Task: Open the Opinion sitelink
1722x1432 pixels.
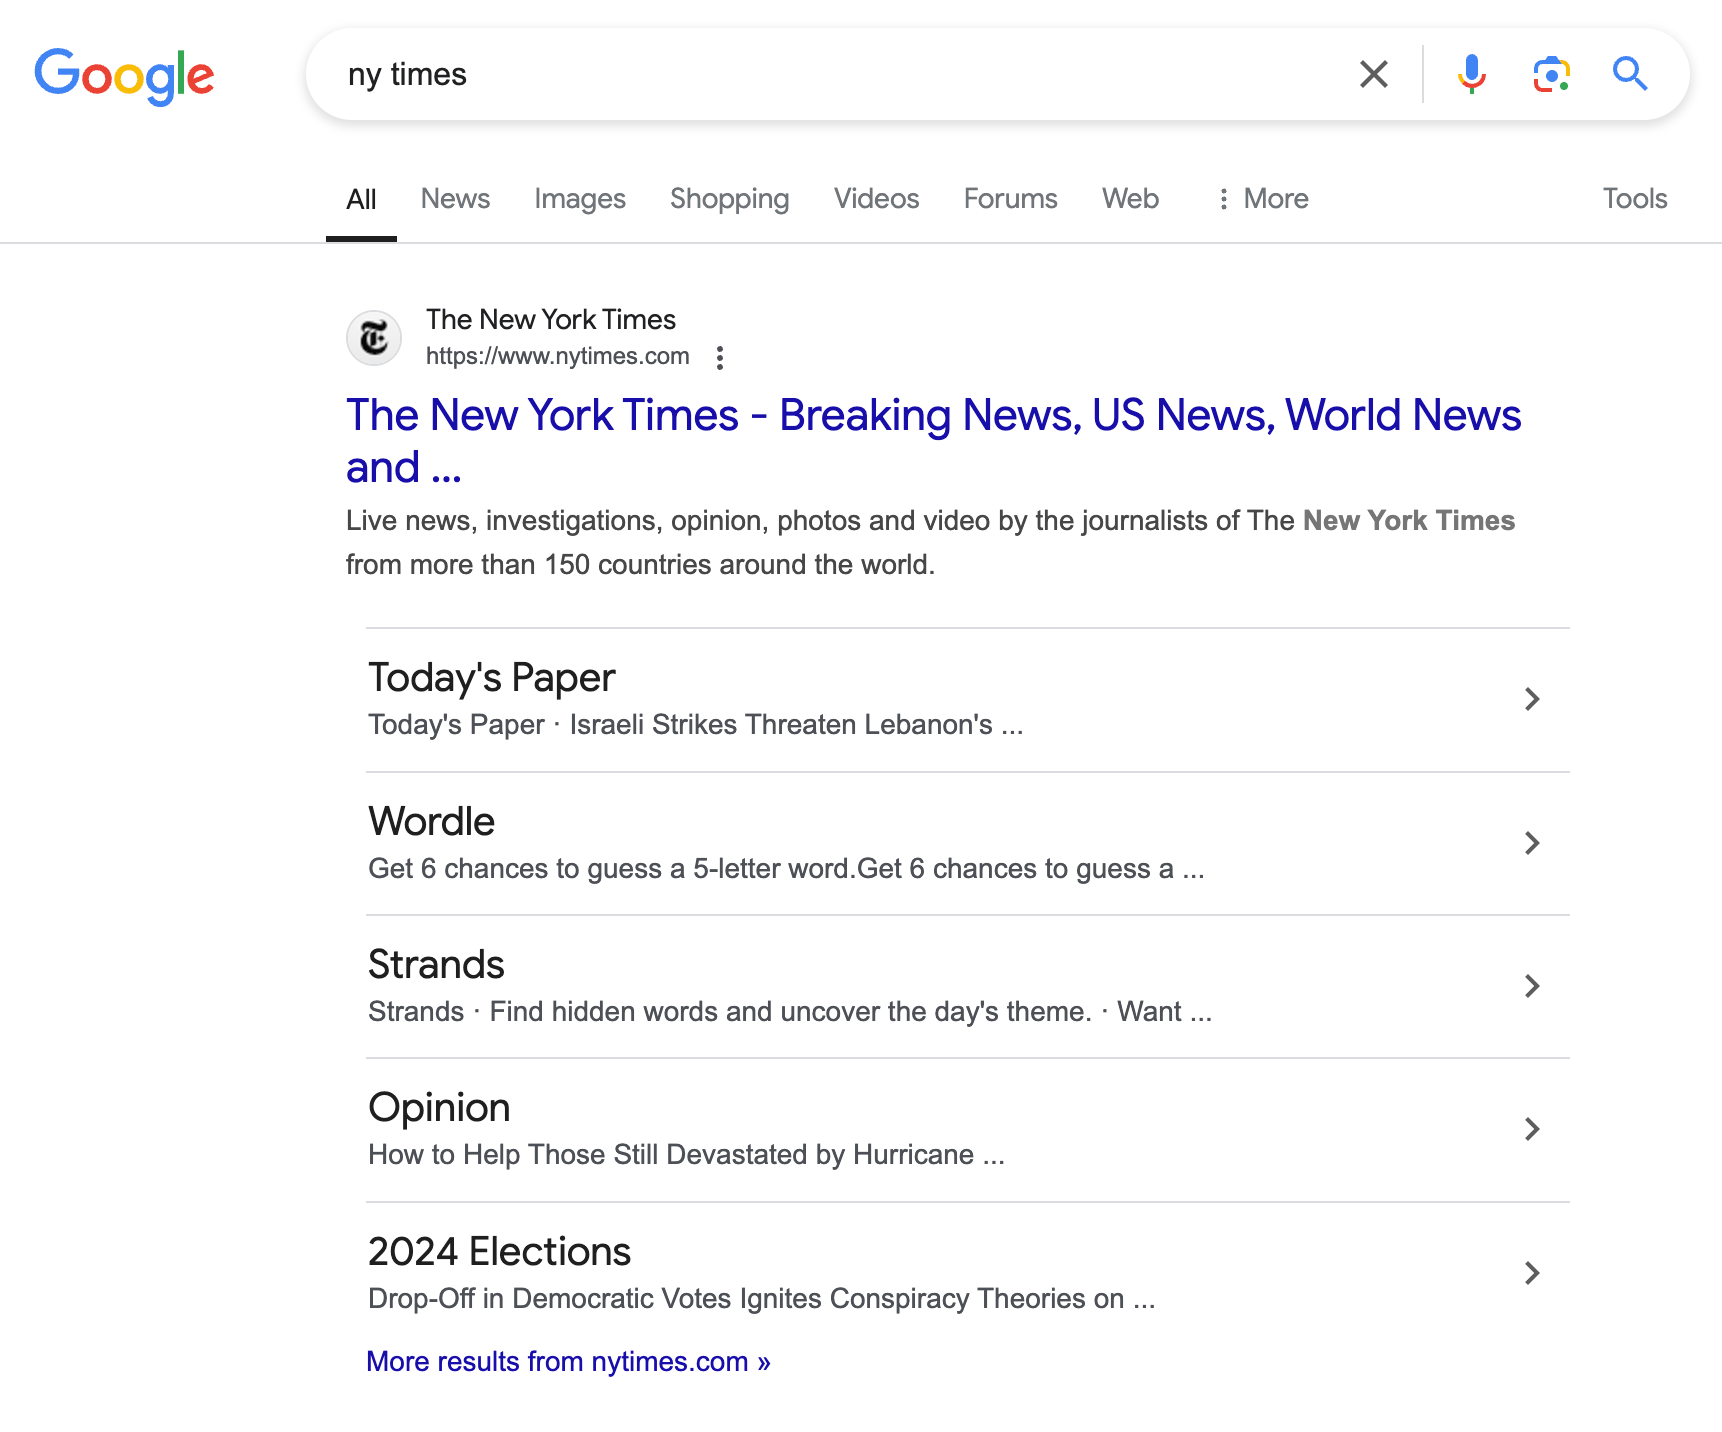Action: [440, 1108]
